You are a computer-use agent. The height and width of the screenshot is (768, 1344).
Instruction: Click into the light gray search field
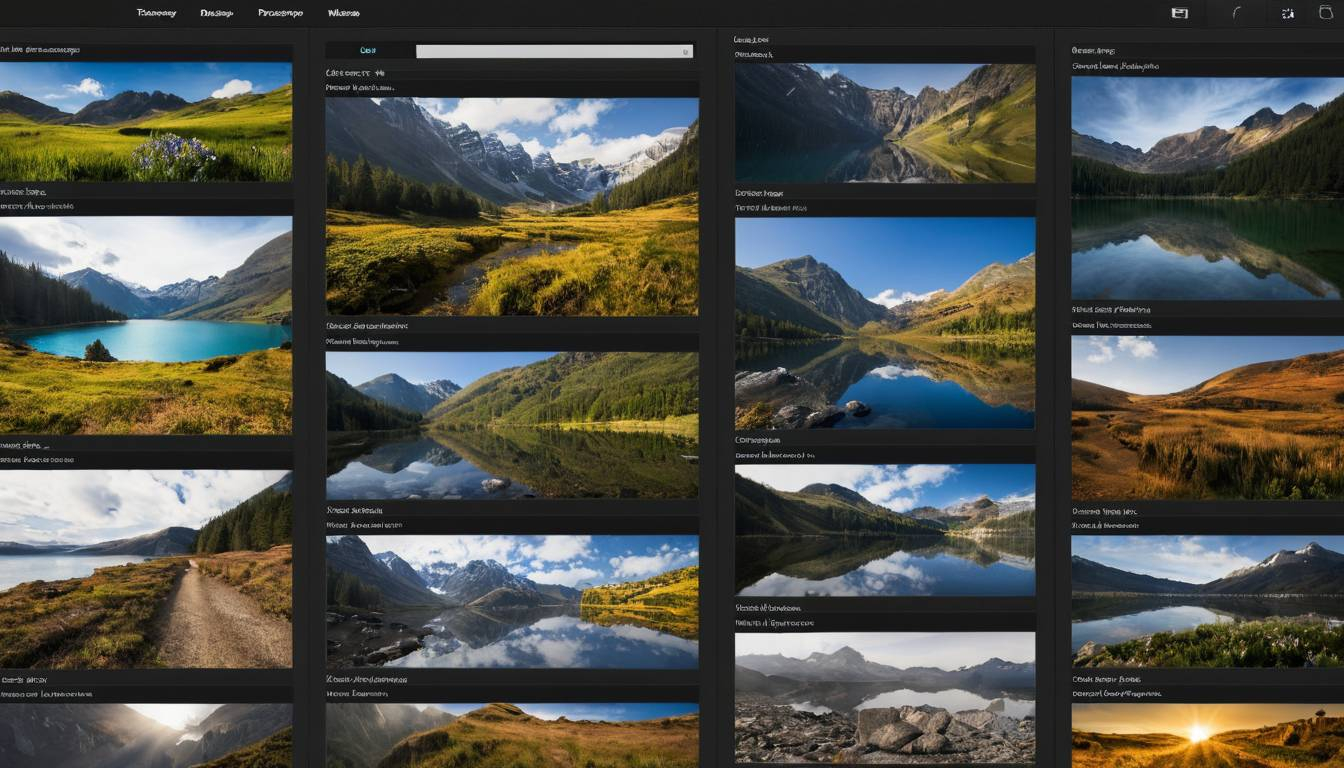tap(554, 51)
